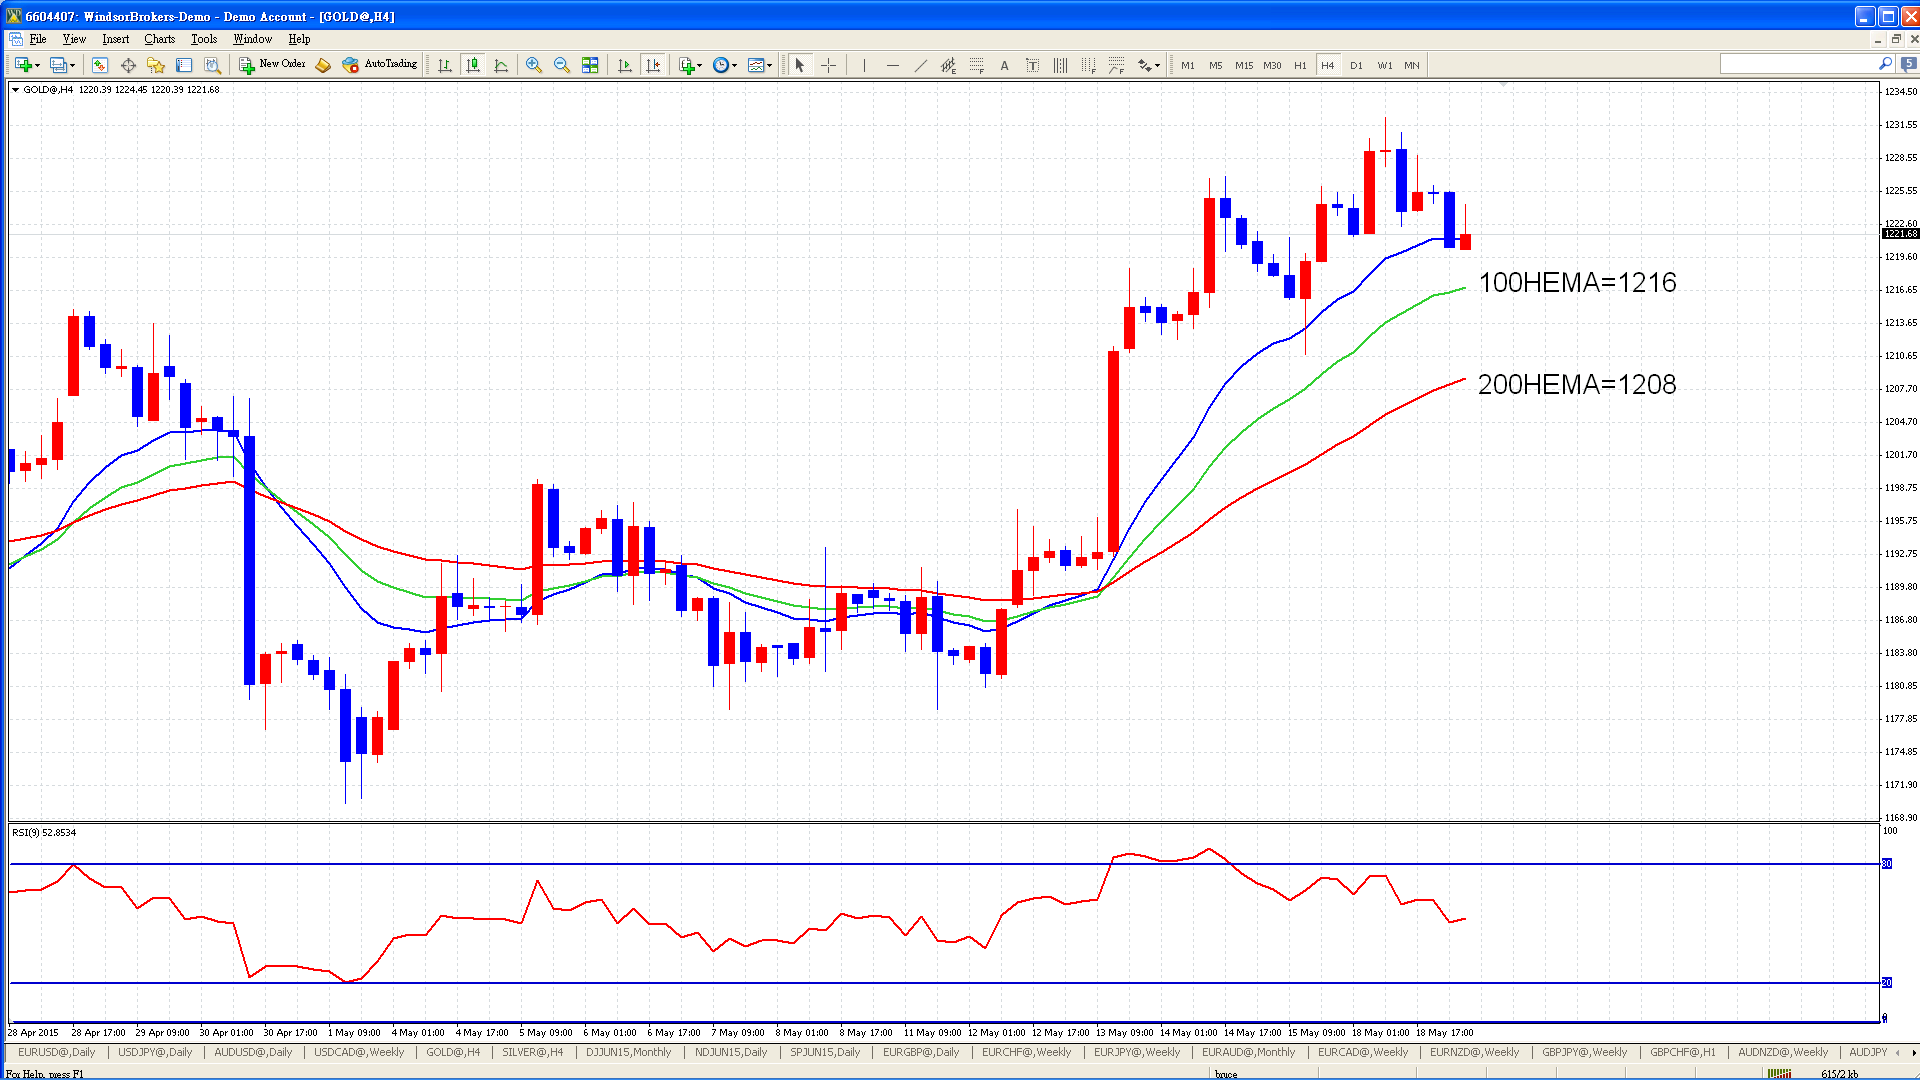Zoom in on the chart
This screenshot has height=1080, width=1920.
[534, 65]
